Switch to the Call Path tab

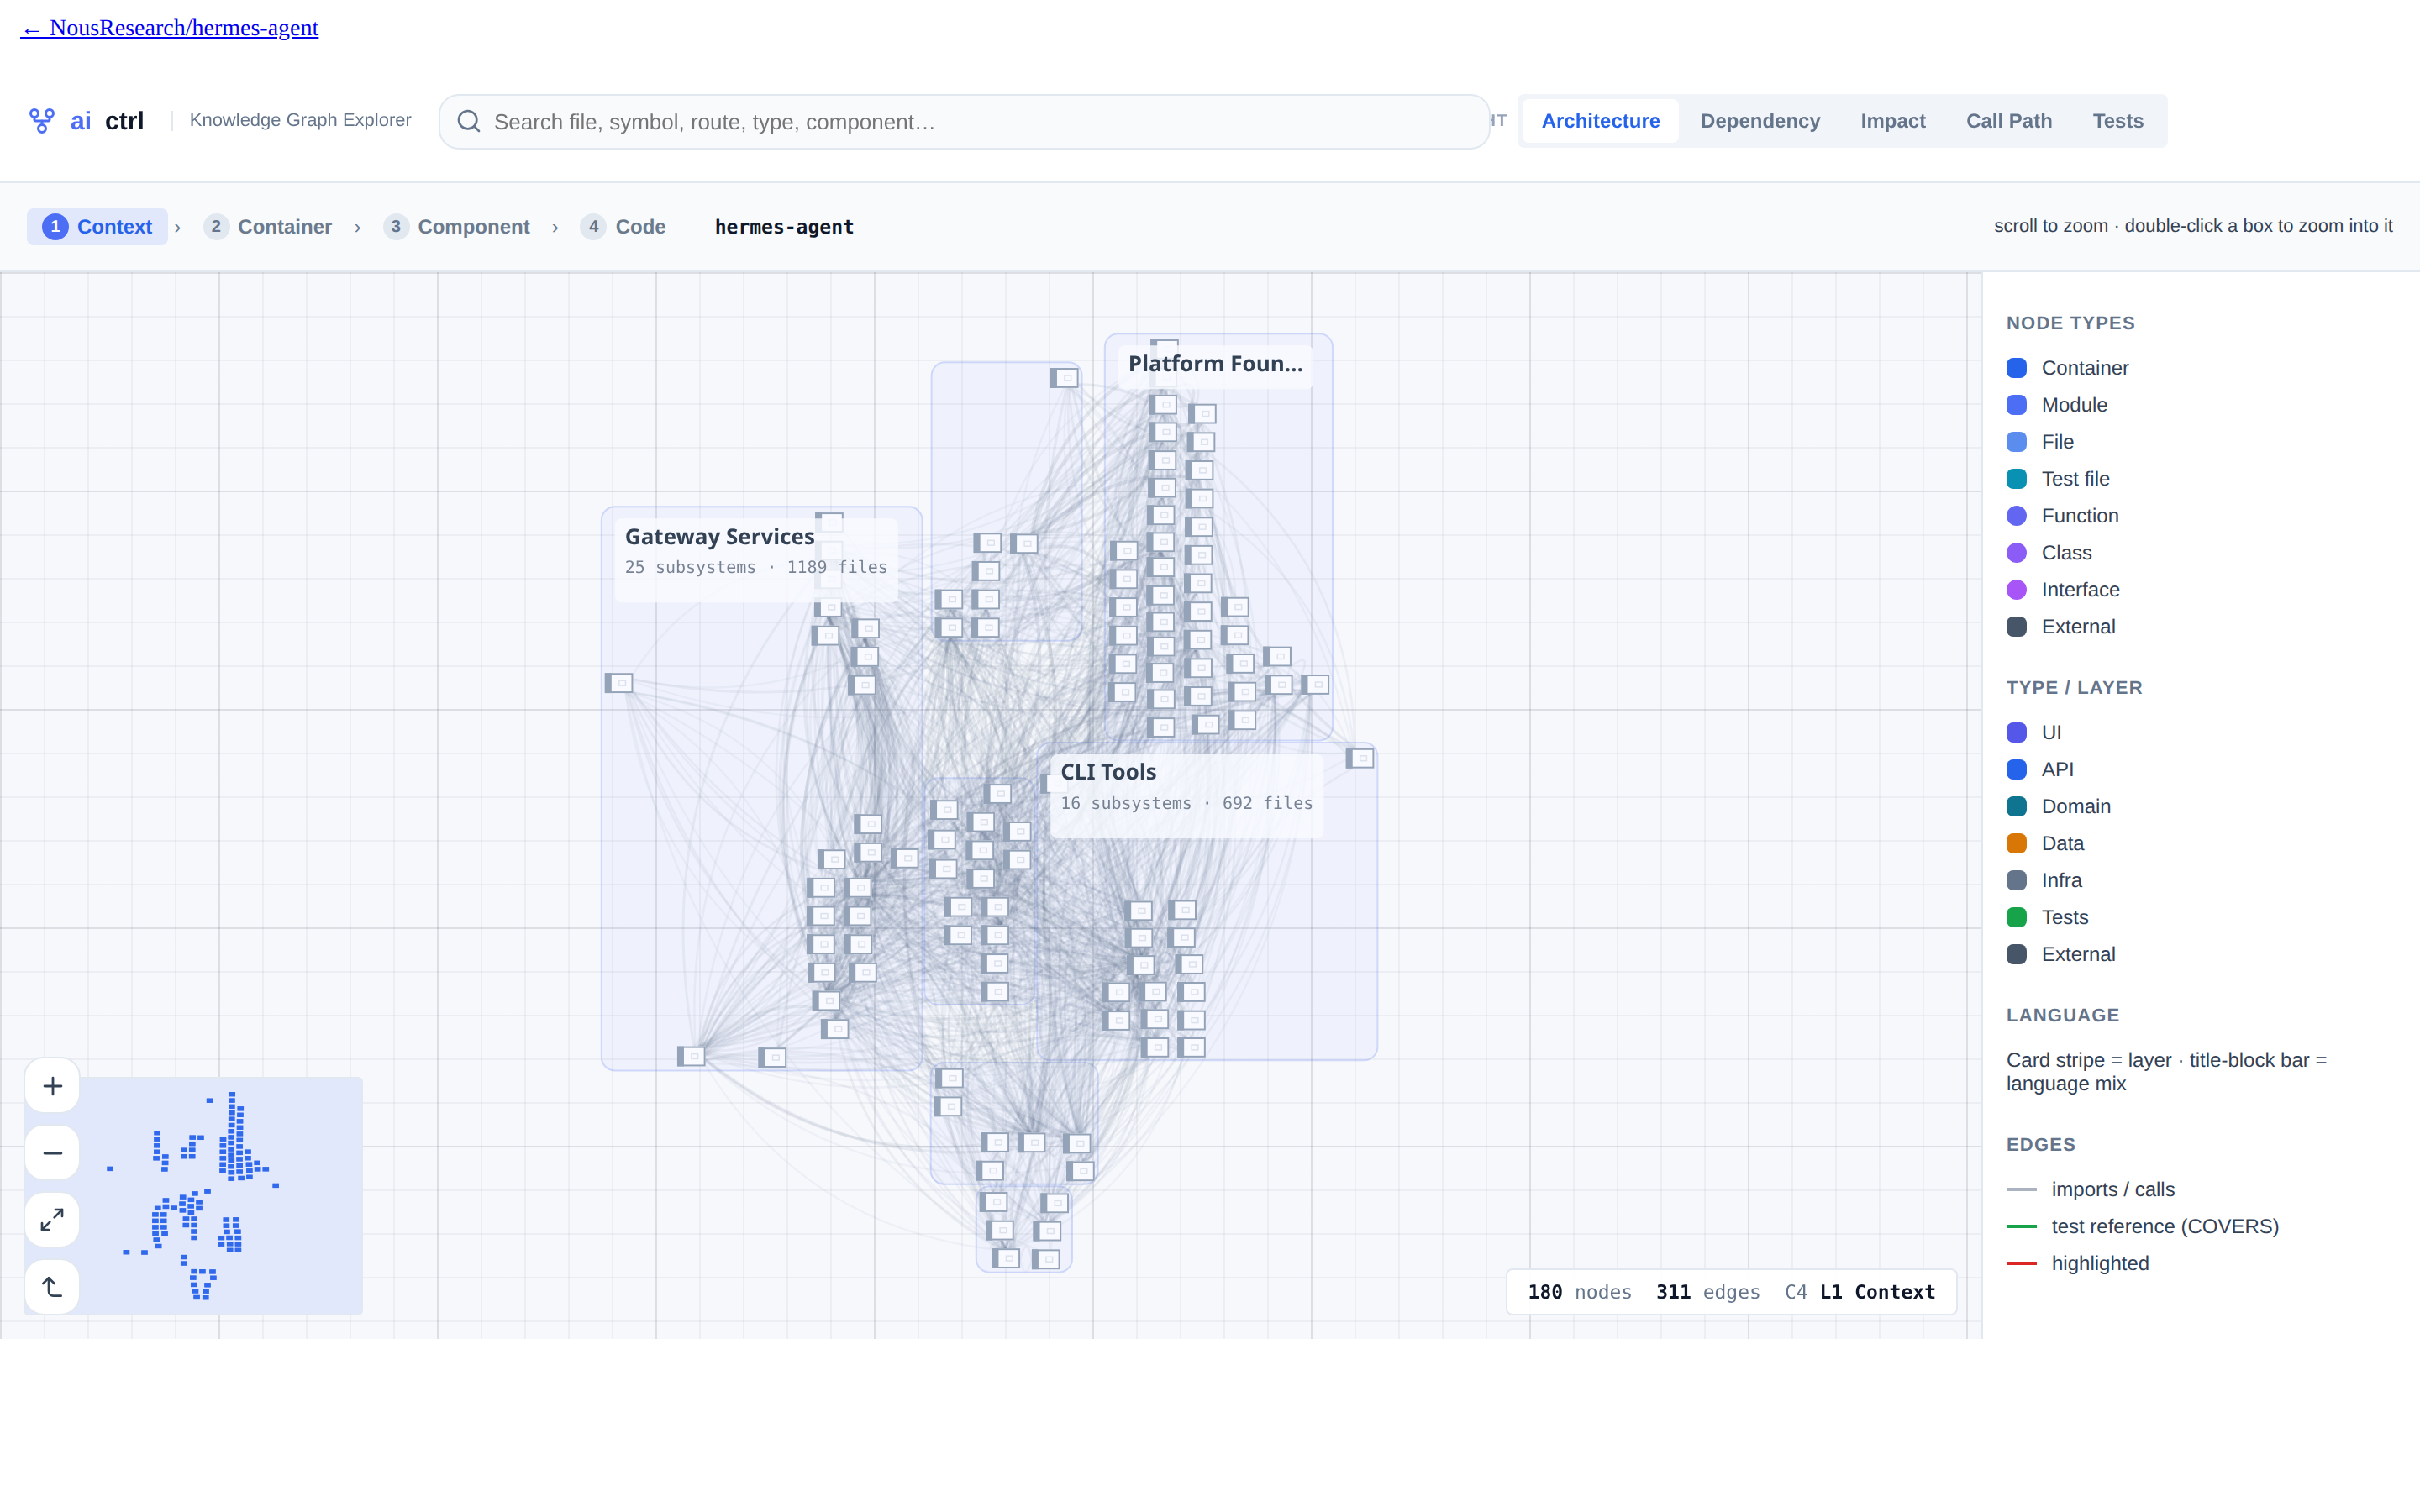click(x=2009, y=121)
